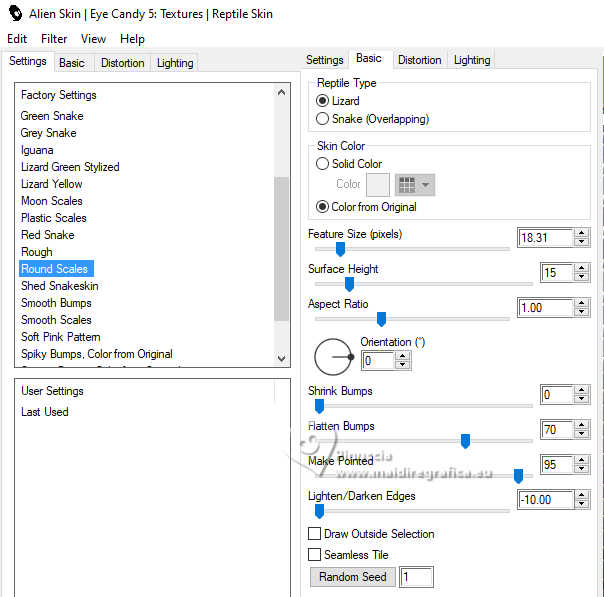Click the Orientation angle dial
Screen dimensions: 604x597
pos(334,357)
